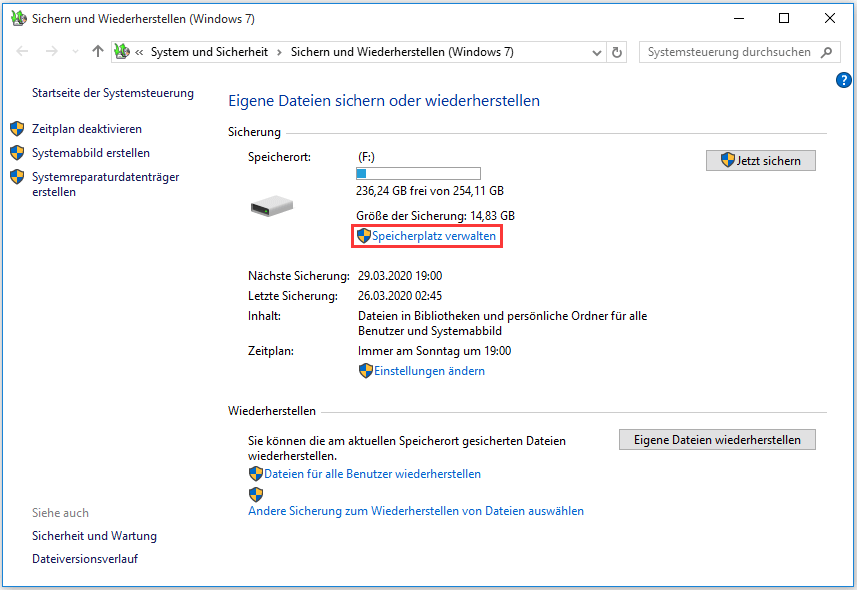Click the search magnifier icon
The image size is (857, 590).
coord(827,52)
